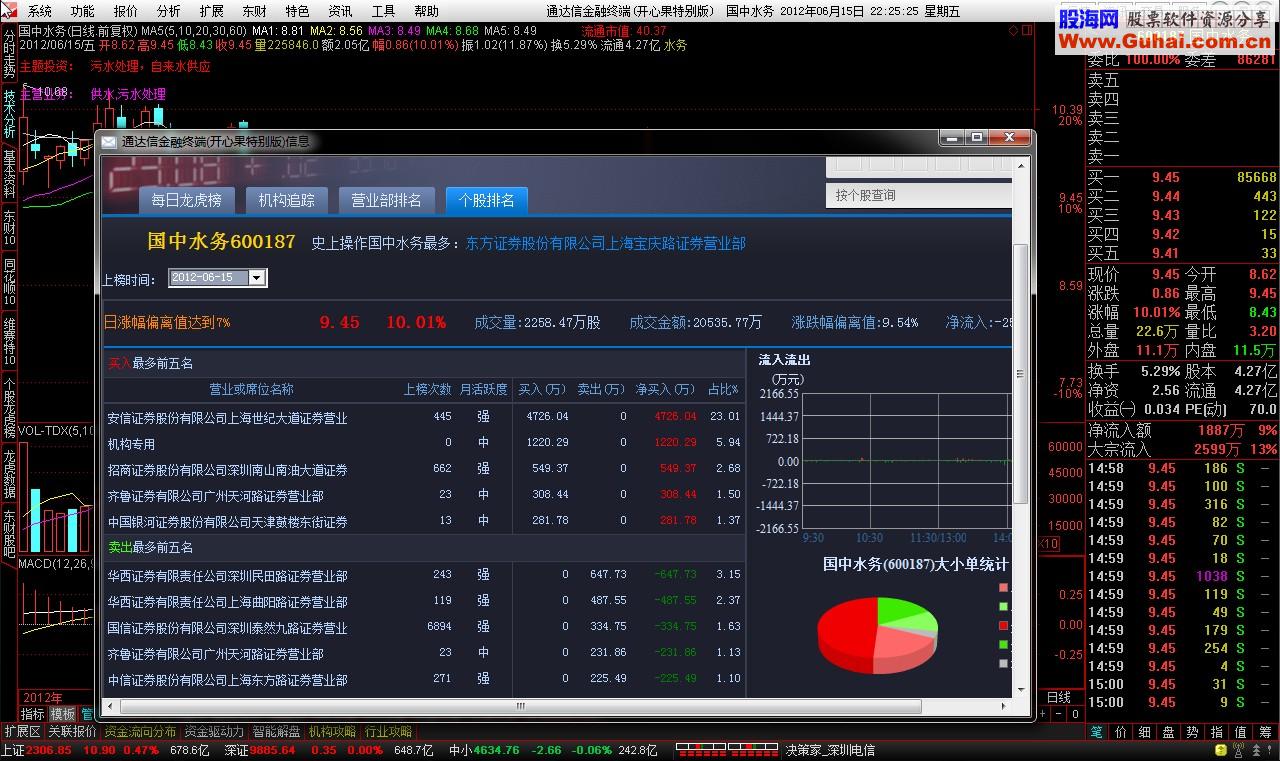The height and width of the screenshot is (761, 1280).
Task: Open 招商证券深圳南山南油大道 row
Action: click(424, 469)
